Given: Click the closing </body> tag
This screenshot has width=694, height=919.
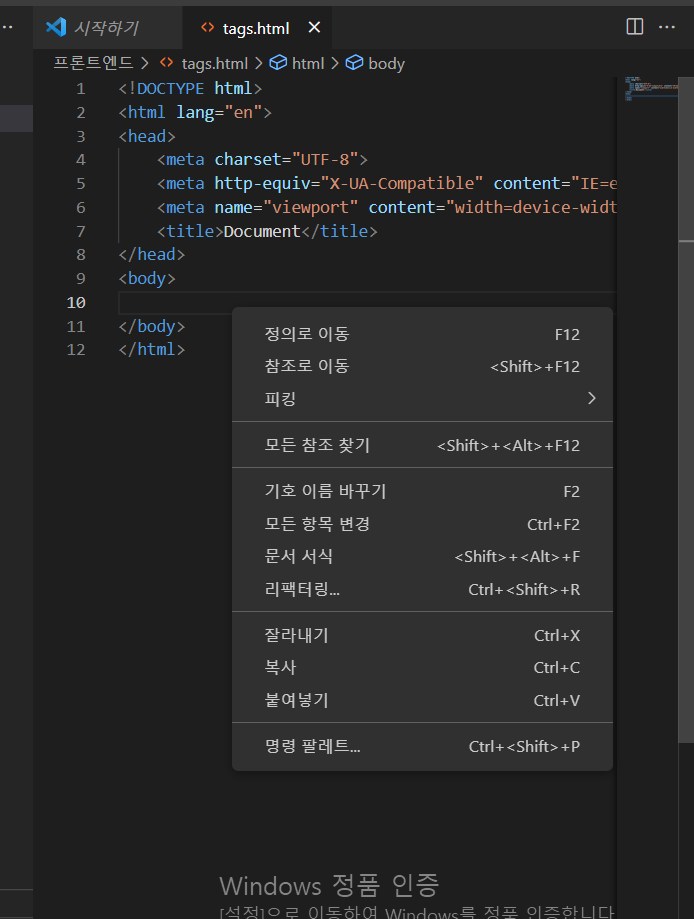Looking at the screenshot, I should point(152,326).
